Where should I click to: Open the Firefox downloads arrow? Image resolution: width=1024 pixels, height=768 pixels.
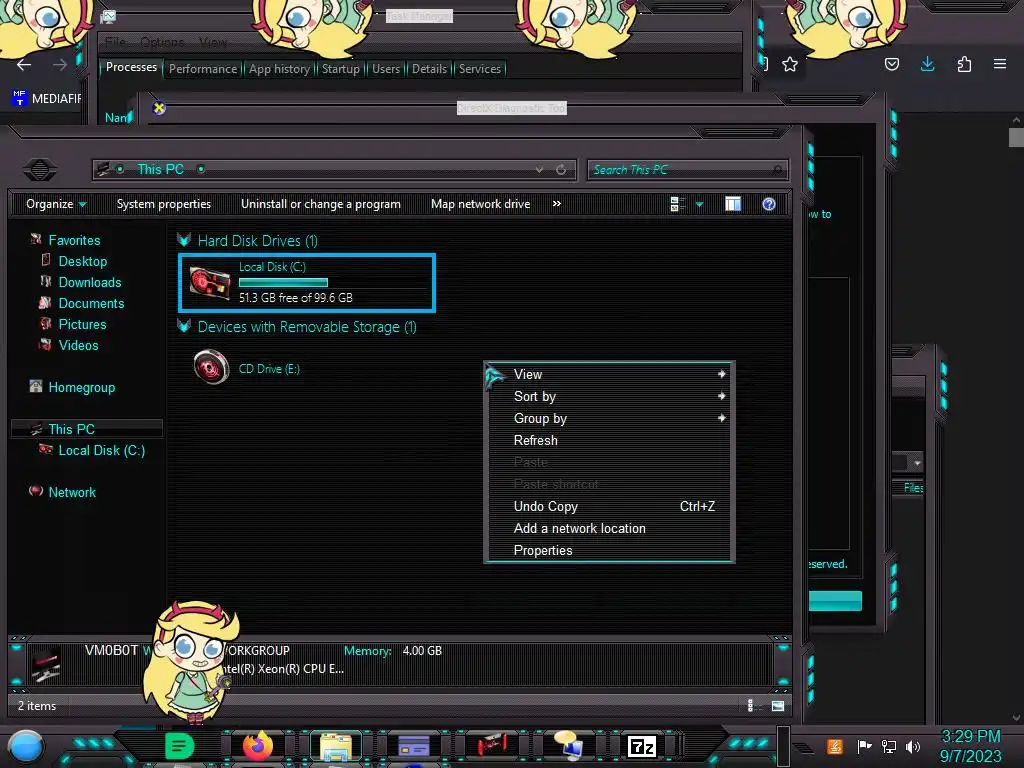927,63
